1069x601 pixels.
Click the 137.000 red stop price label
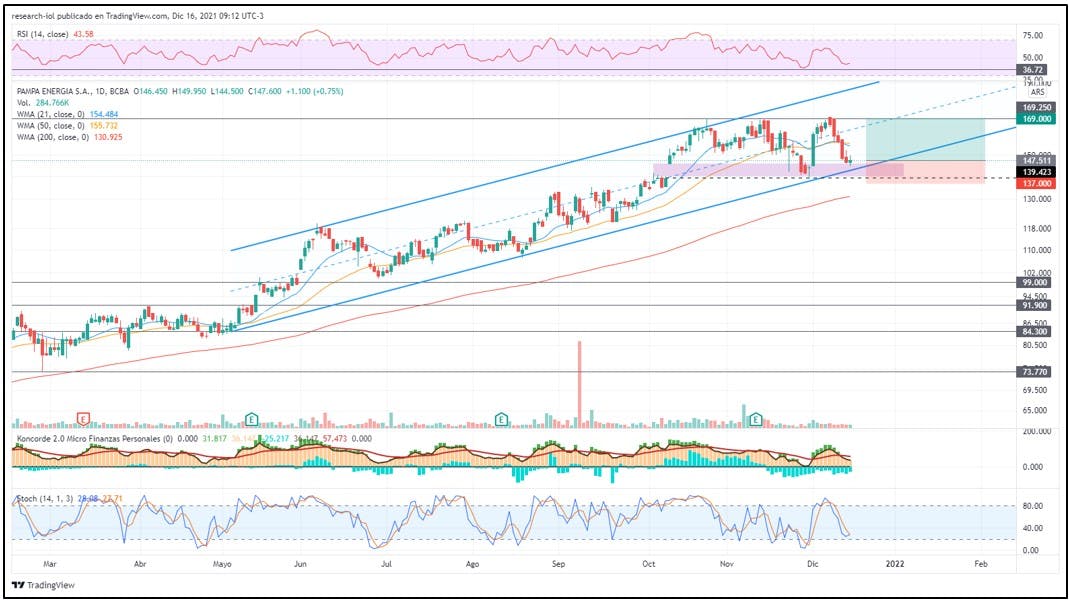click(x=1036, y=184)
